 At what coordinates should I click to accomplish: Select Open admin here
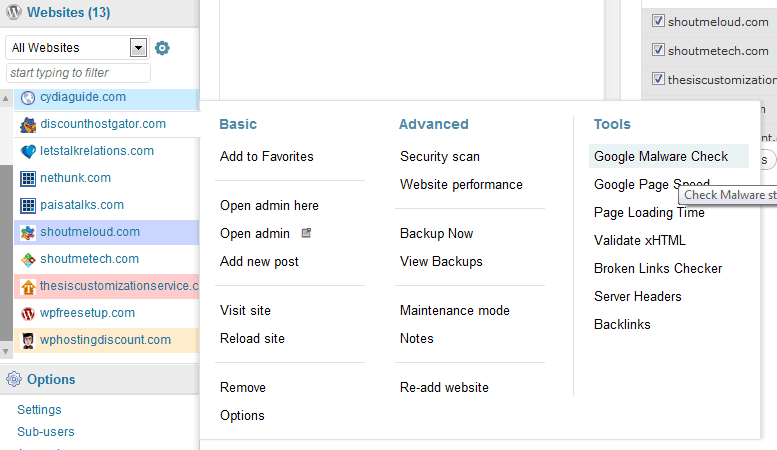269,206
